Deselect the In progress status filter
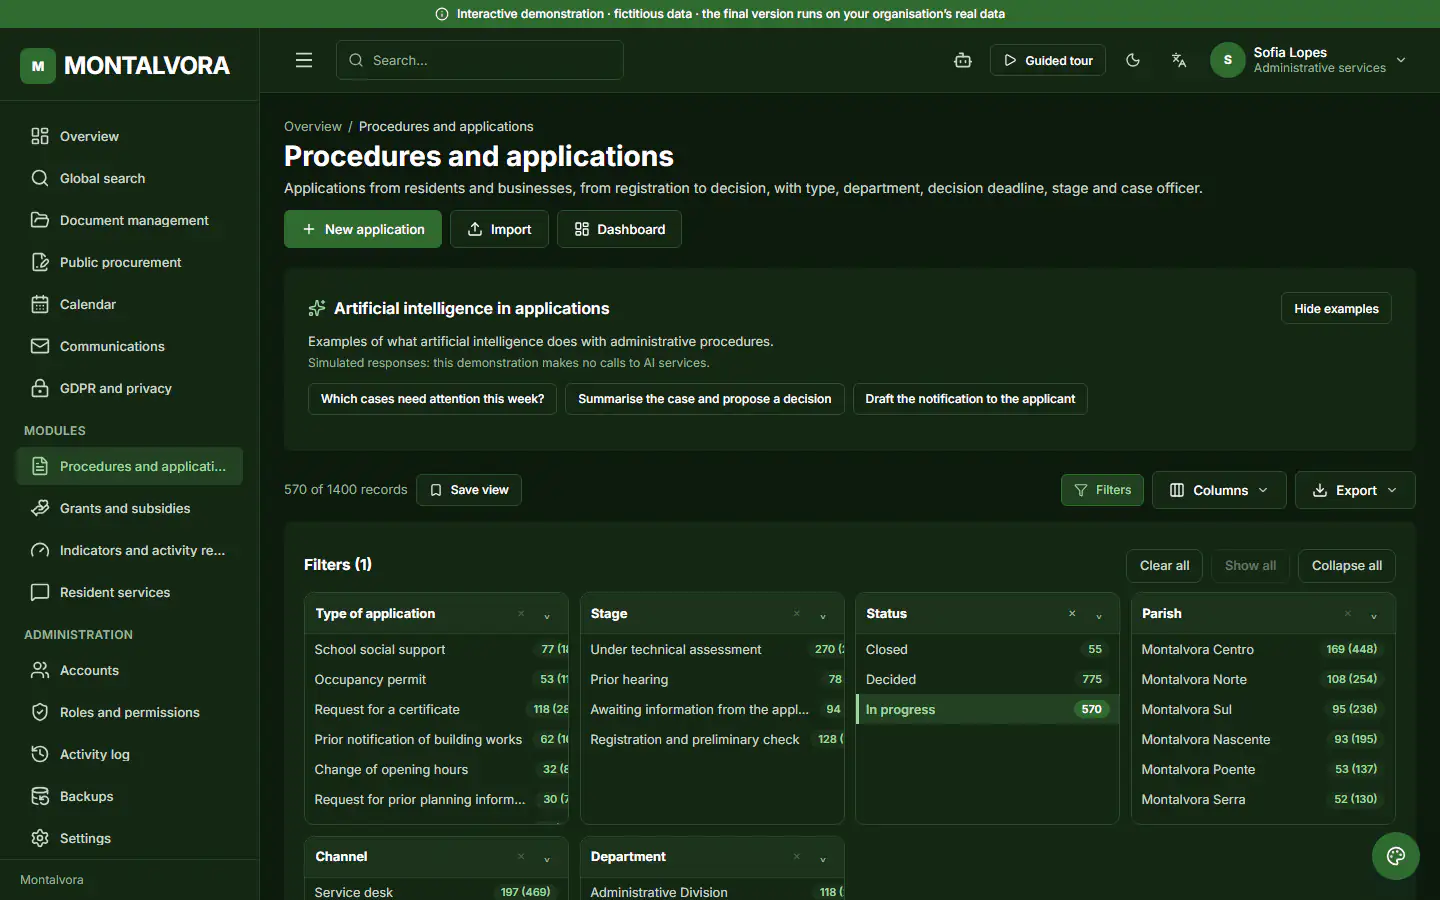 [987, 710]
